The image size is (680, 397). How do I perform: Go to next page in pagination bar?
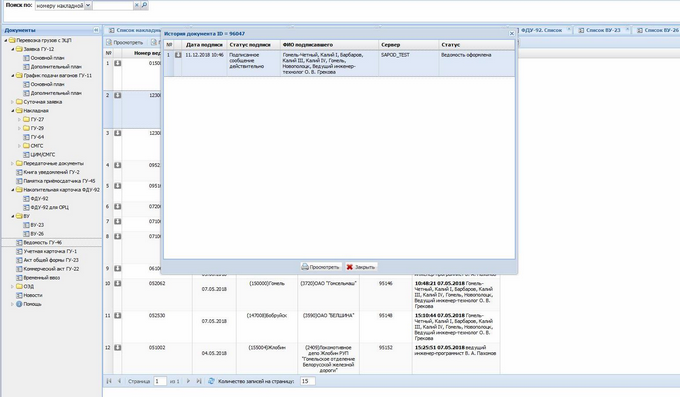coord(188,381)
